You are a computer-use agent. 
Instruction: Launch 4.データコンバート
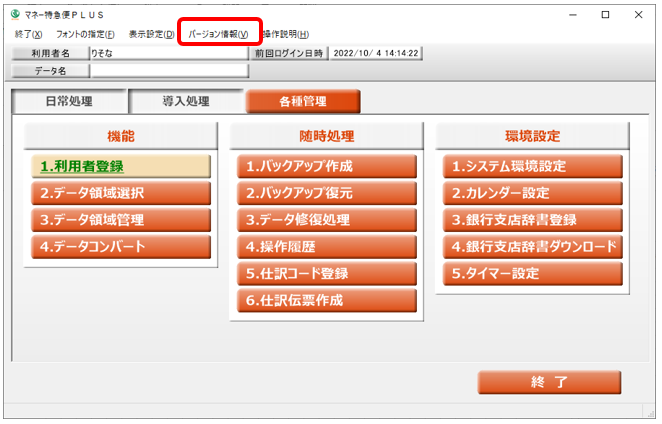(x=121, y=247)
